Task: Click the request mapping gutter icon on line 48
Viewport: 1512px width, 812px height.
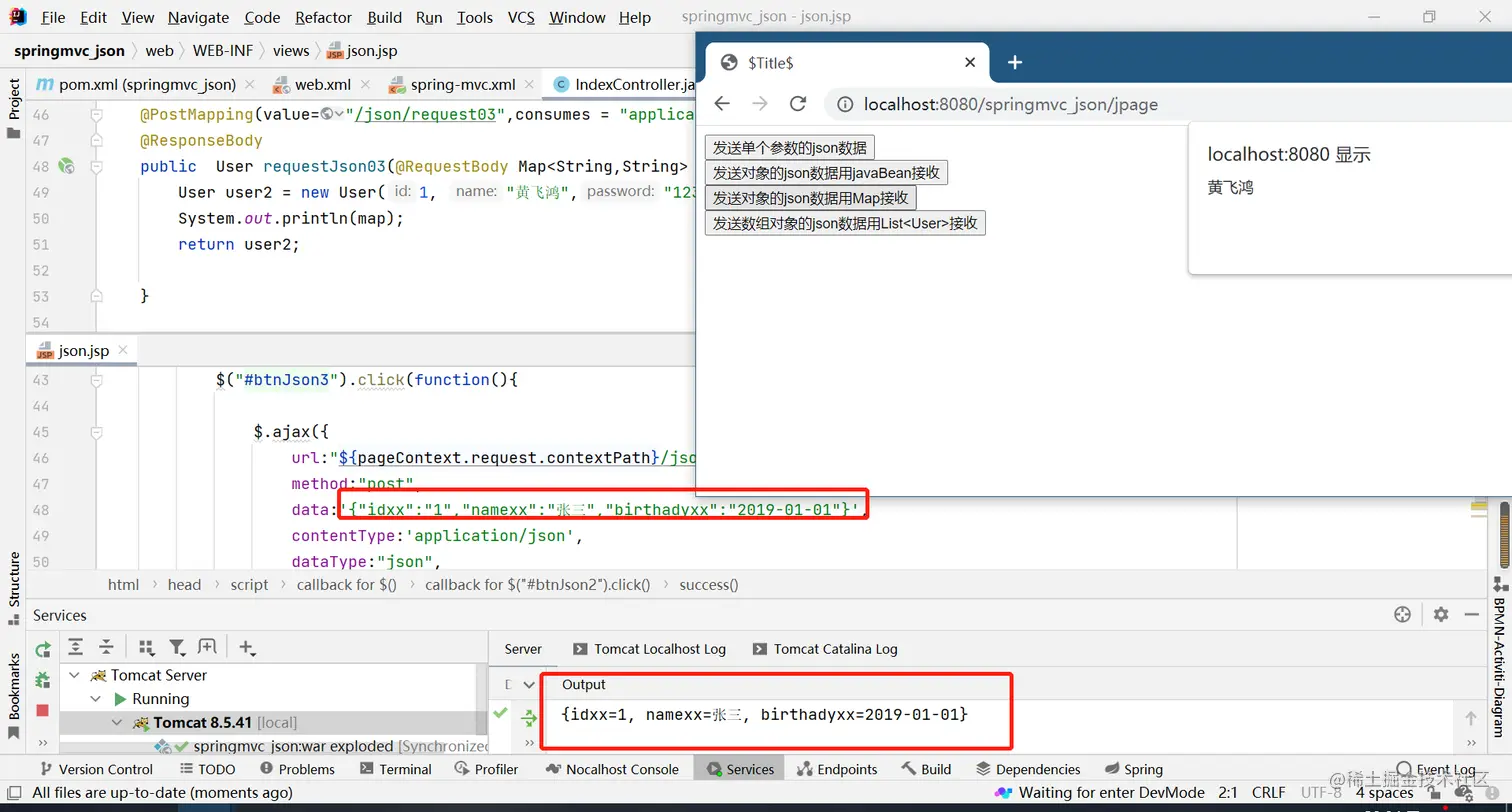Action: [67, 166]
